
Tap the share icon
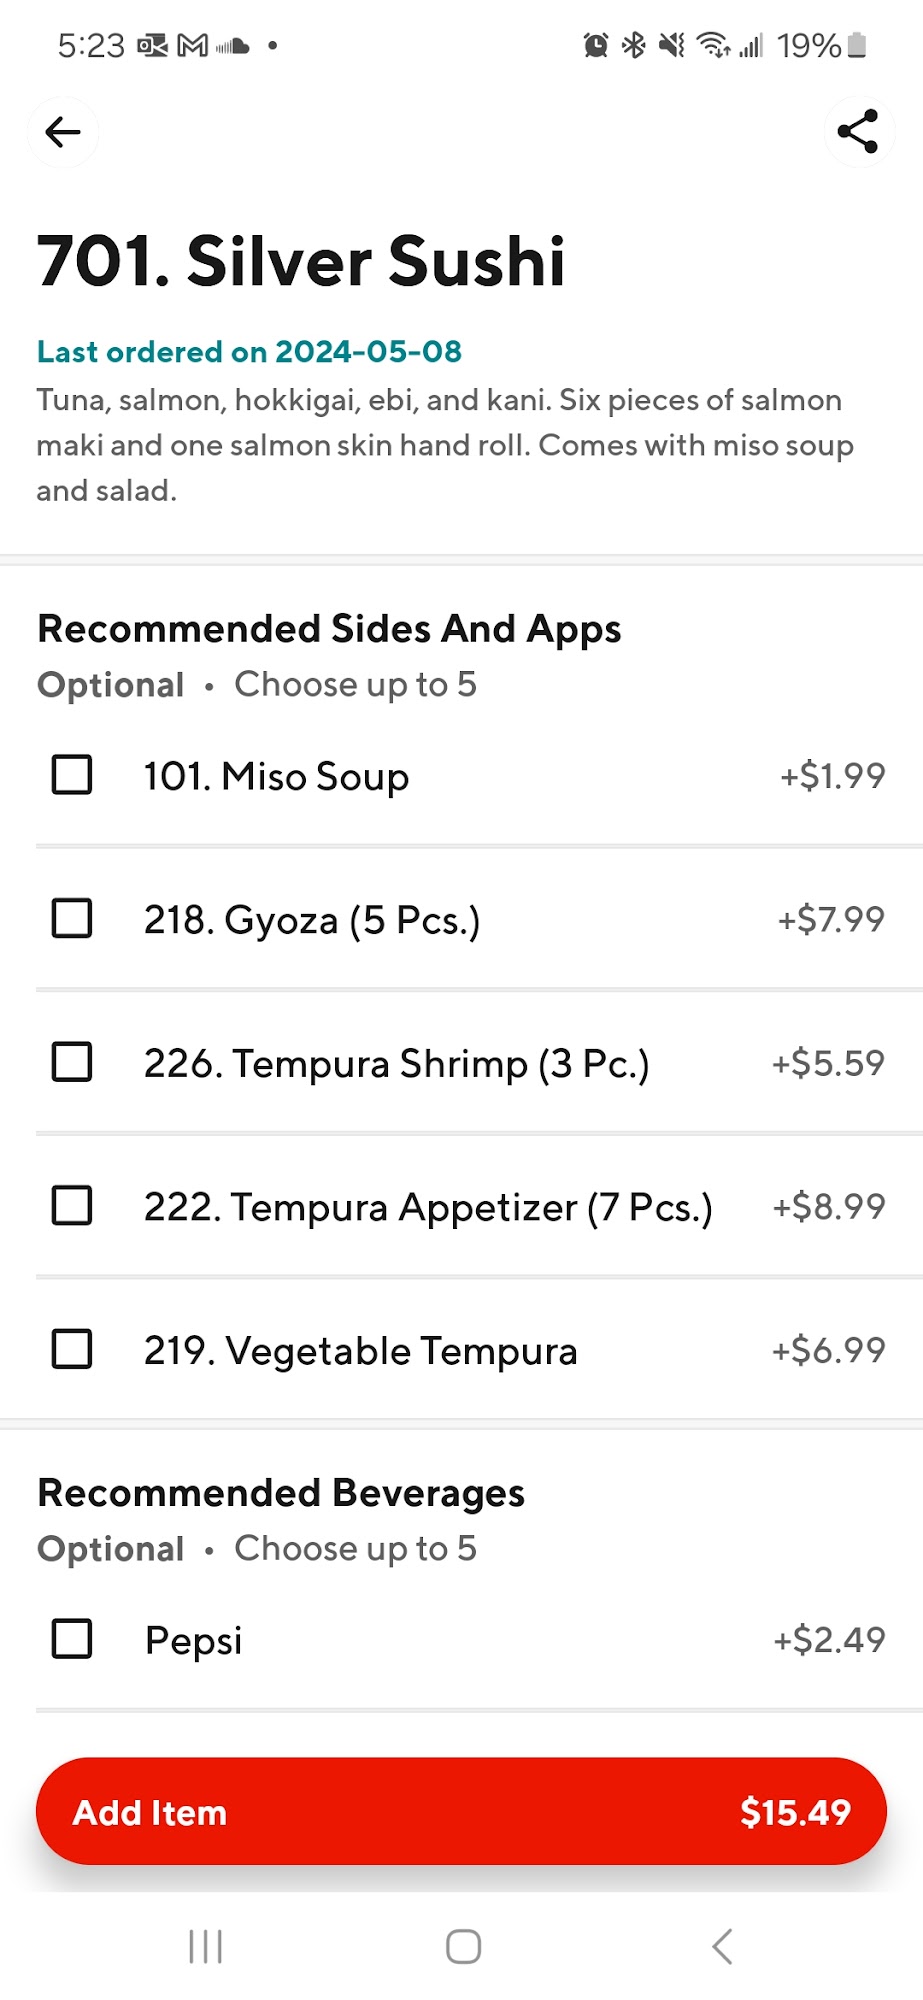coord(858,132)
